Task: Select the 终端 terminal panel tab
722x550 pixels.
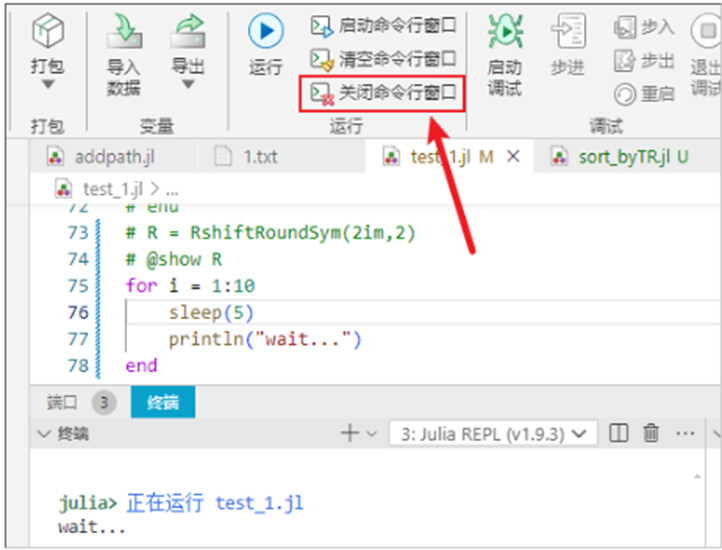Action: 163,402
